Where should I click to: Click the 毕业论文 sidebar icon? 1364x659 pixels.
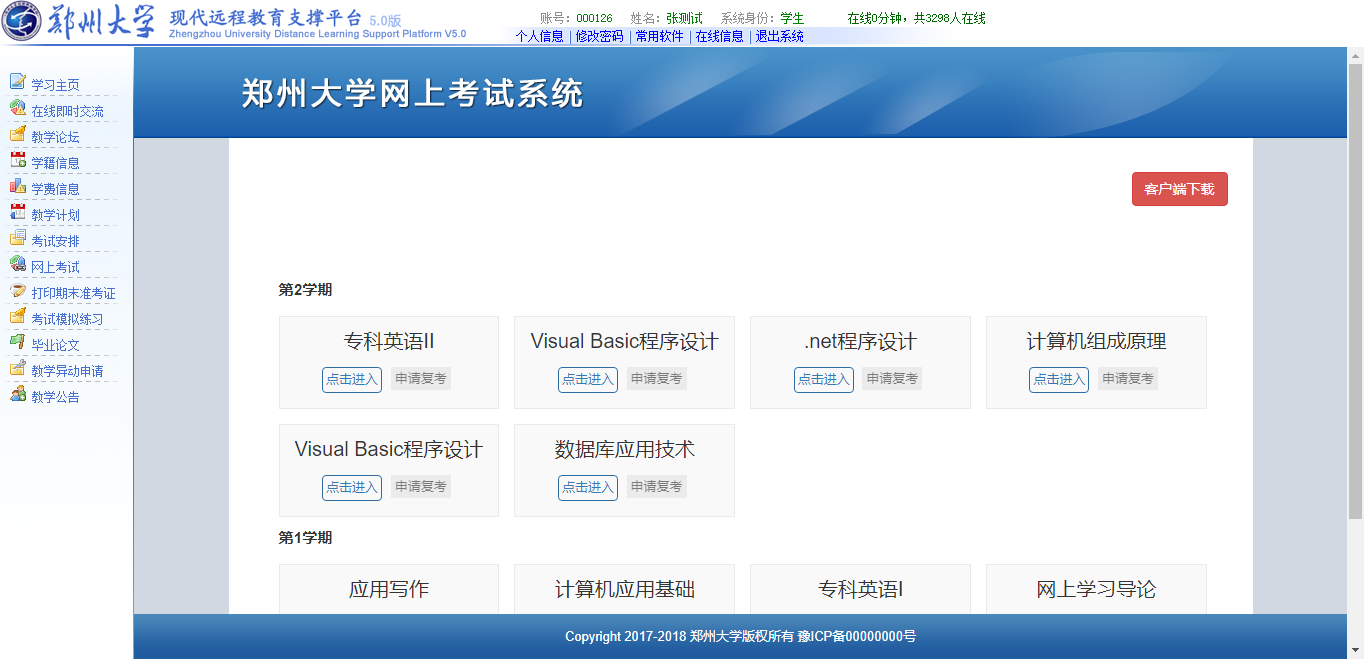point(17,343)
